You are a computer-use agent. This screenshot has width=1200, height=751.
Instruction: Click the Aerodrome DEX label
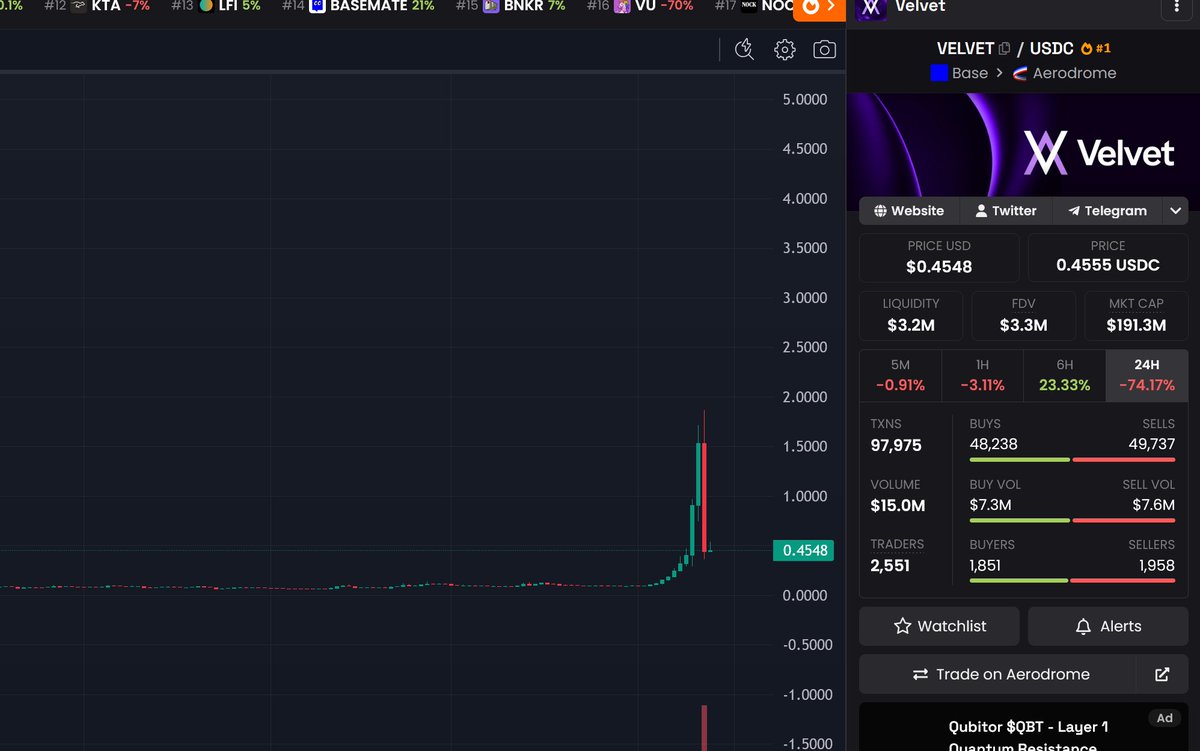click(1074, 73)
